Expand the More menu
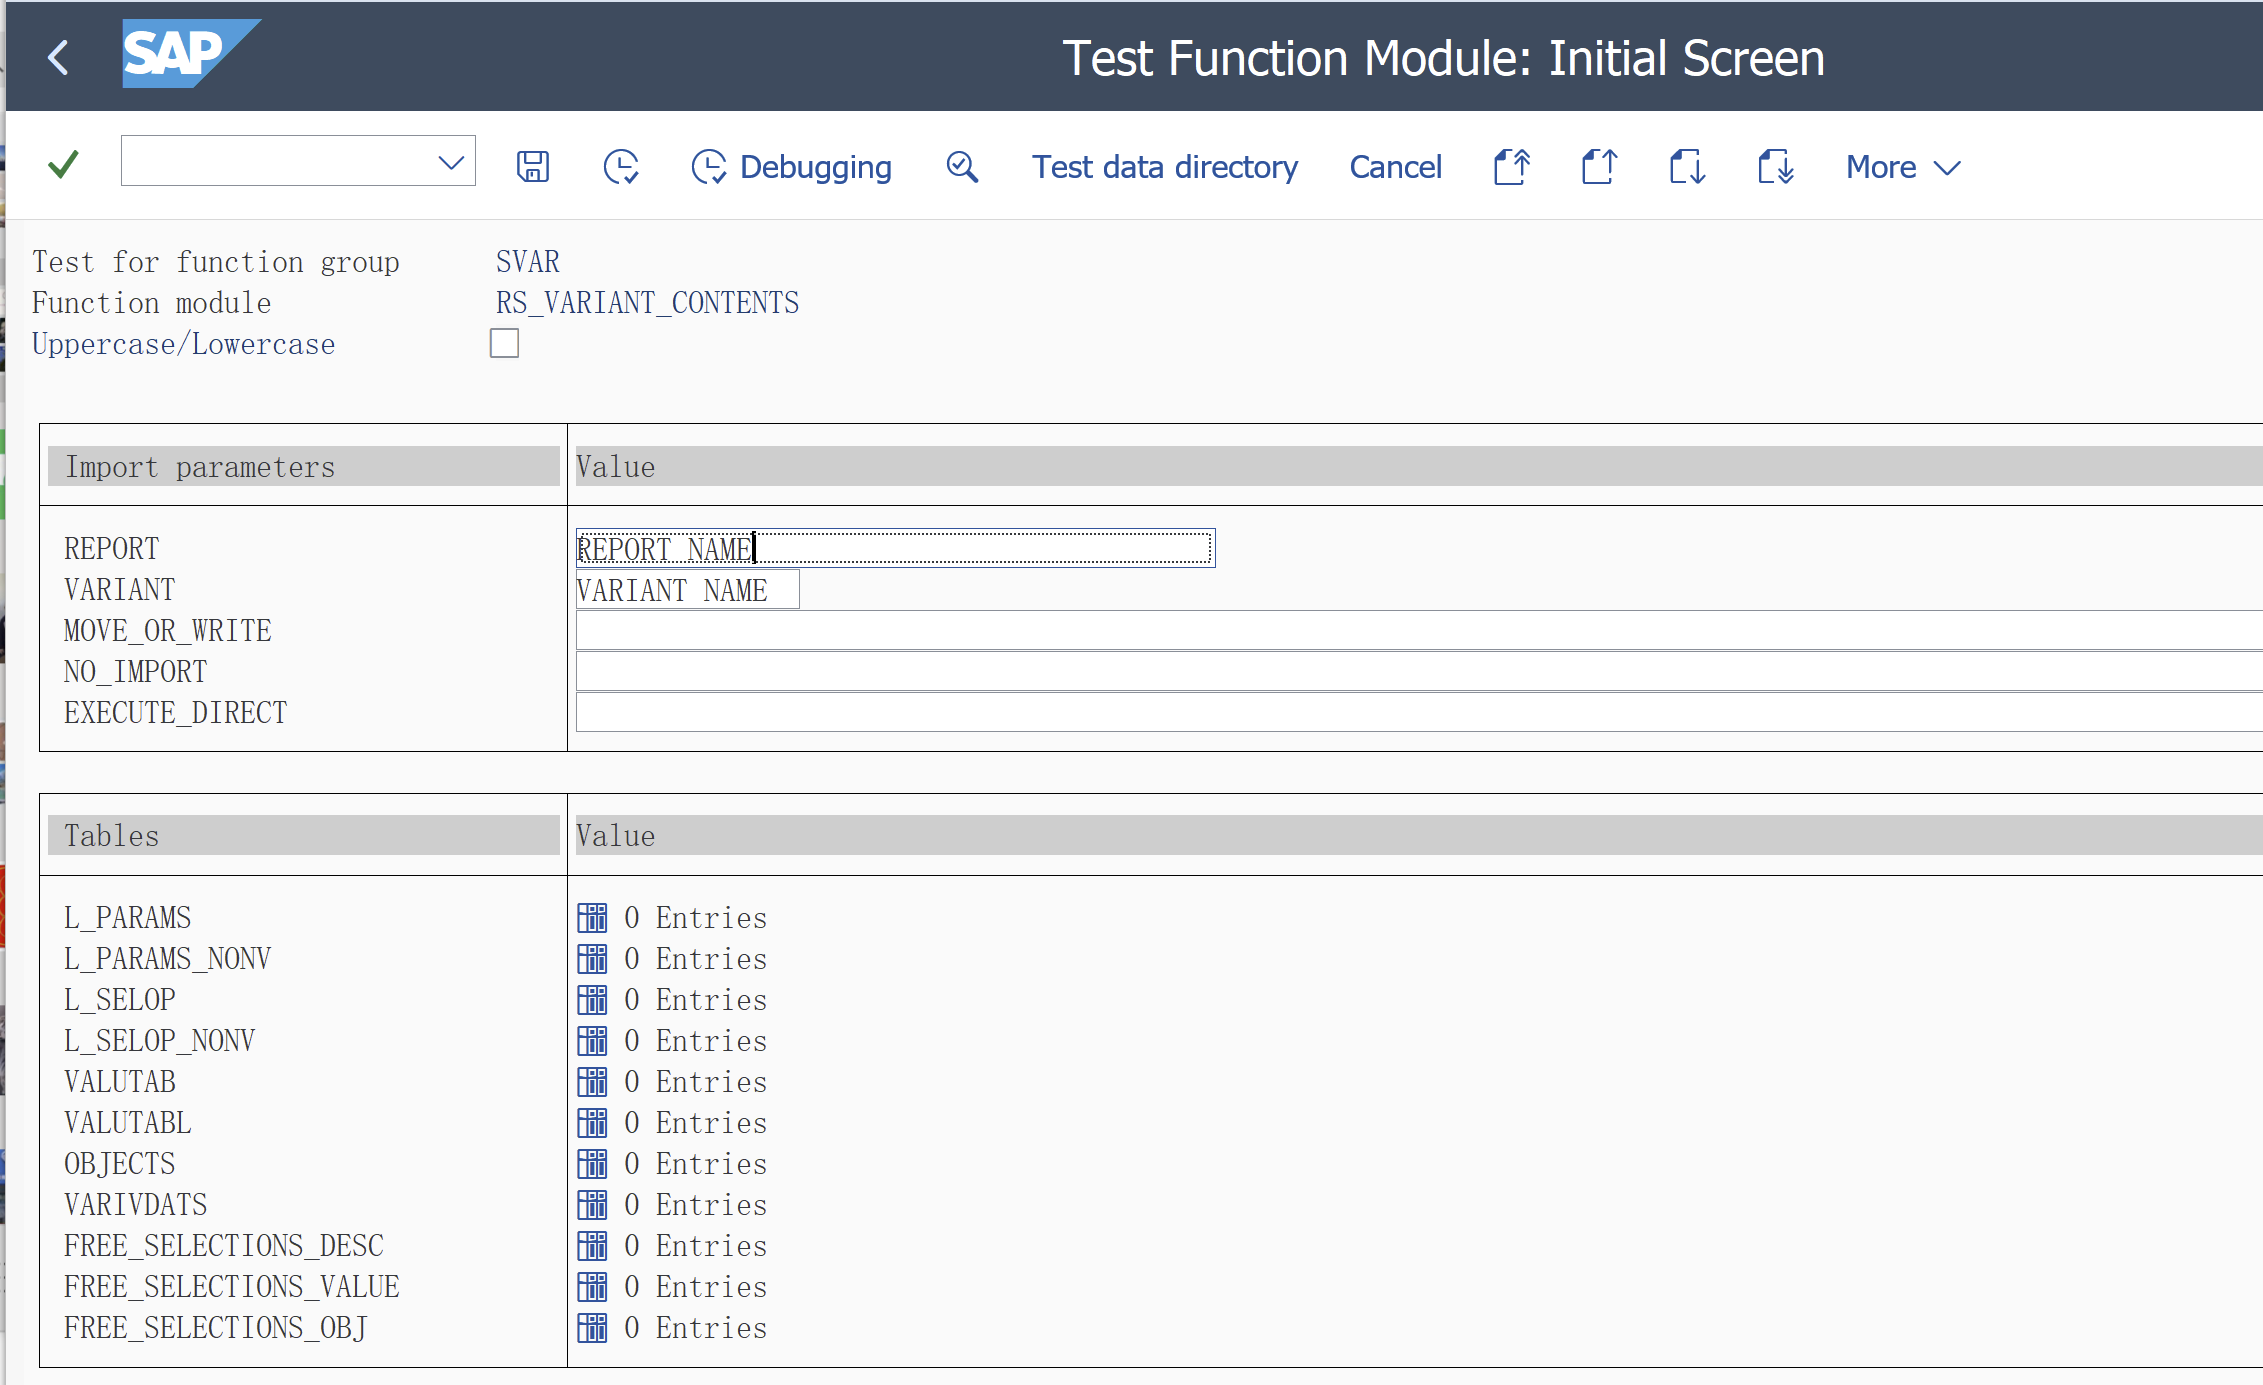Image resolution: width=2263 pixels, height=1385 pixels. (x=1903, y=166)
